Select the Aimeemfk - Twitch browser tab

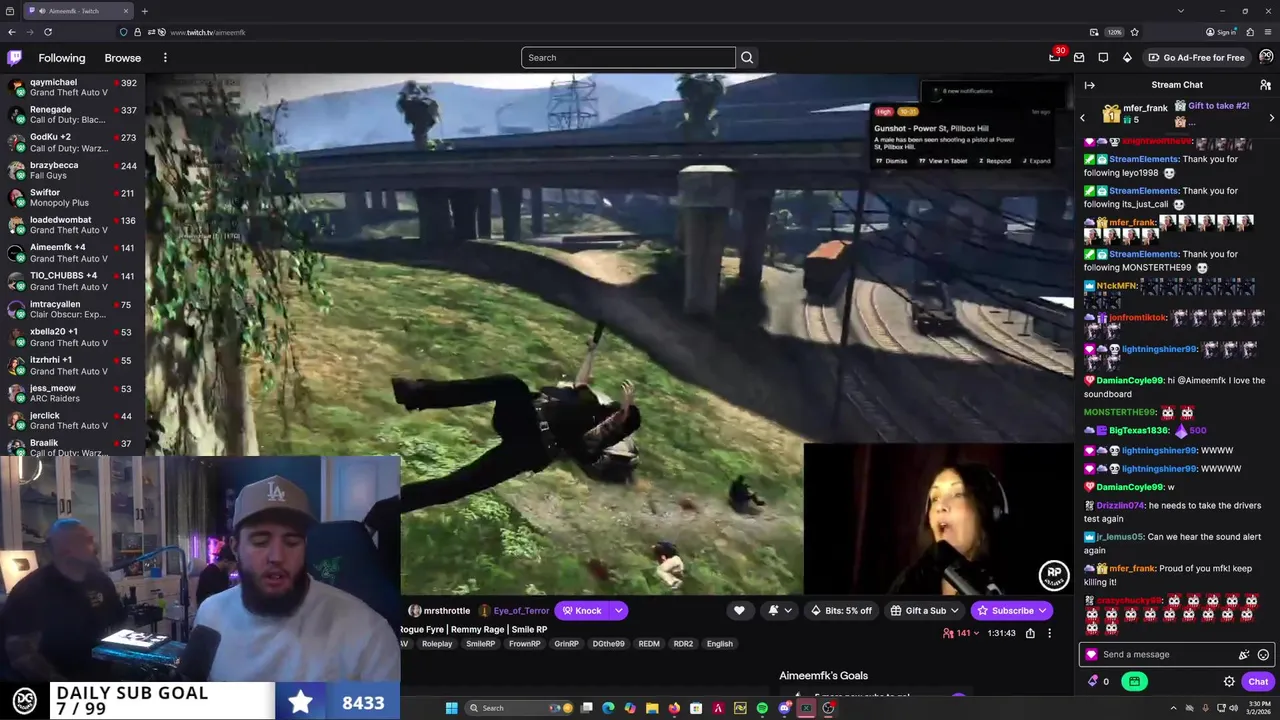click(78, 11)
